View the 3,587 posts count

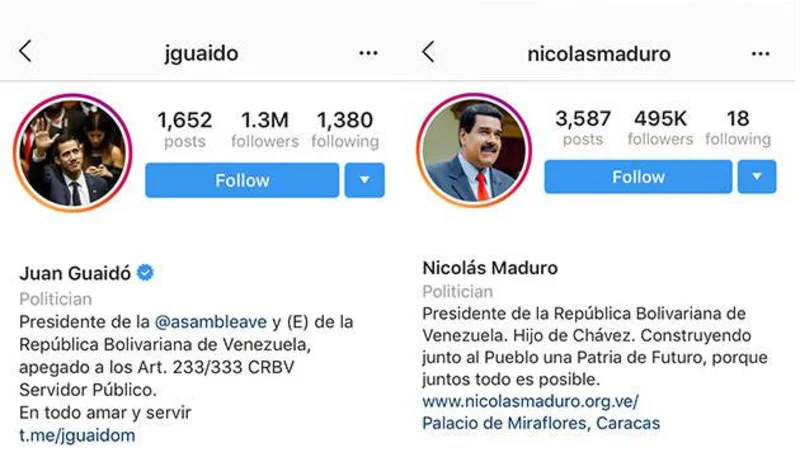coord(583,128)
